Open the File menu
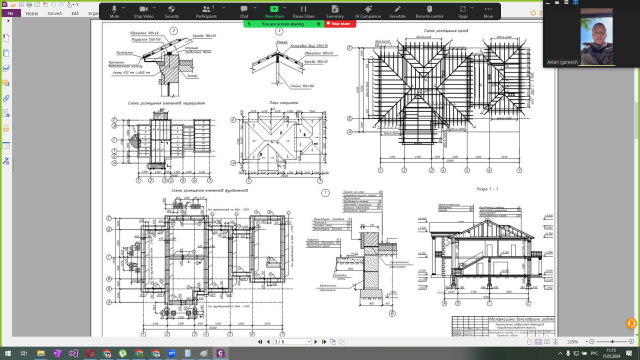This screenshot has width=640, height=360. [11, 13]
